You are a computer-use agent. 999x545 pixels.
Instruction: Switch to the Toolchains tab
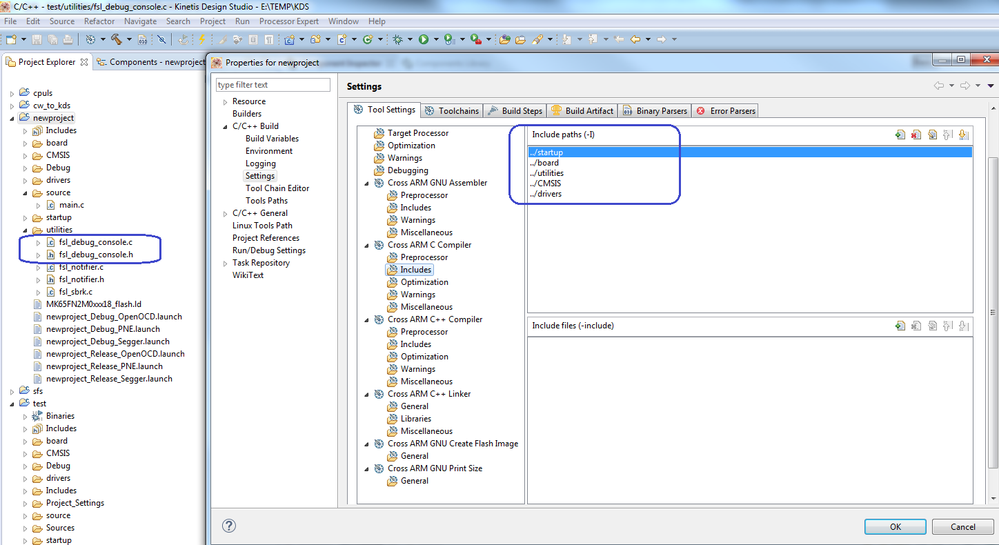[451, 110]
